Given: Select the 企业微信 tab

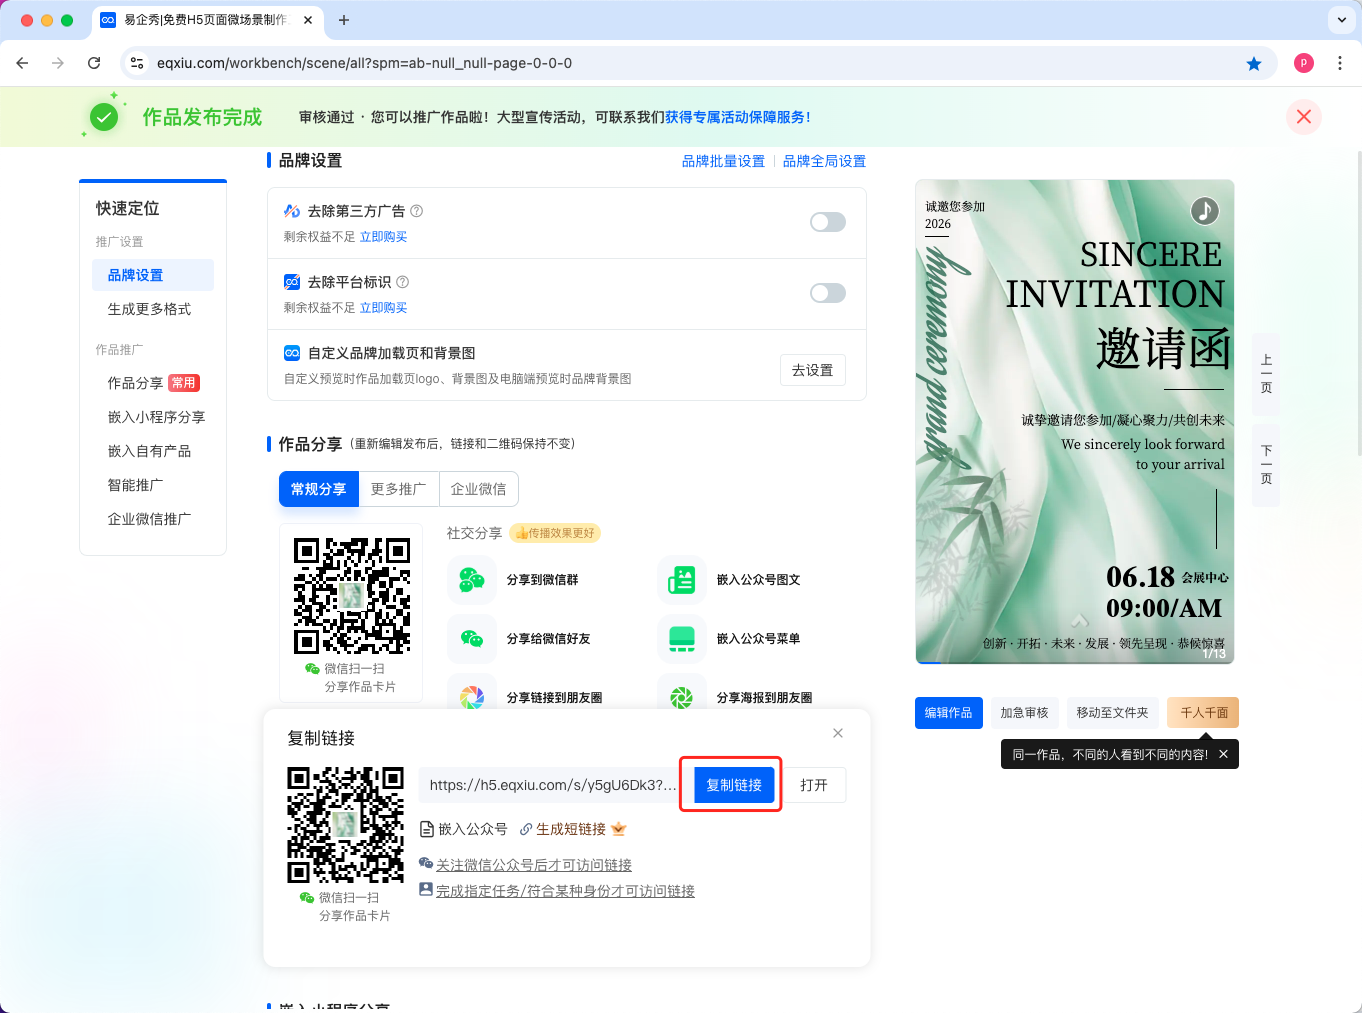Looking at the screenshot, I should tap(478, 489).
